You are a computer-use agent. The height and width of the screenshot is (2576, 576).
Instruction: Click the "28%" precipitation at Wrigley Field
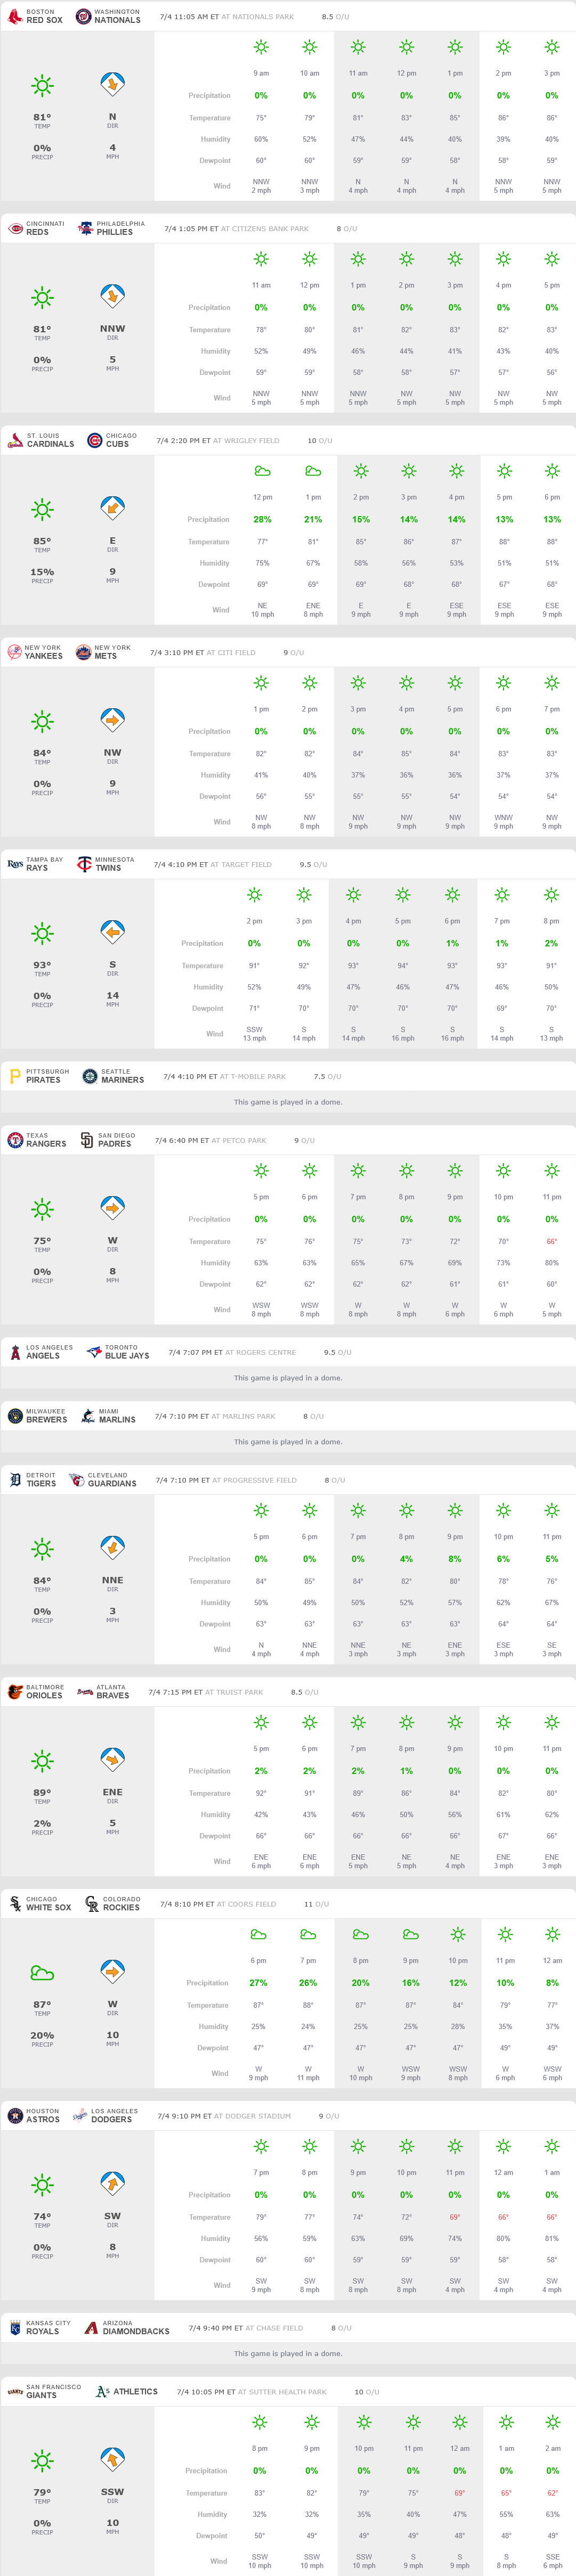click(x=262, y=520)
